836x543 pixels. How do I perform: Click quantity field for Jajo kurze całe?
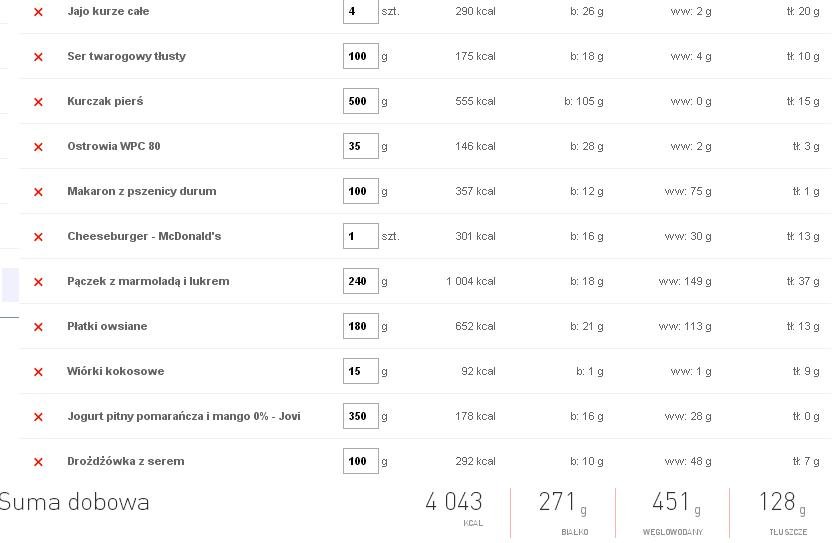pos(361,11)
